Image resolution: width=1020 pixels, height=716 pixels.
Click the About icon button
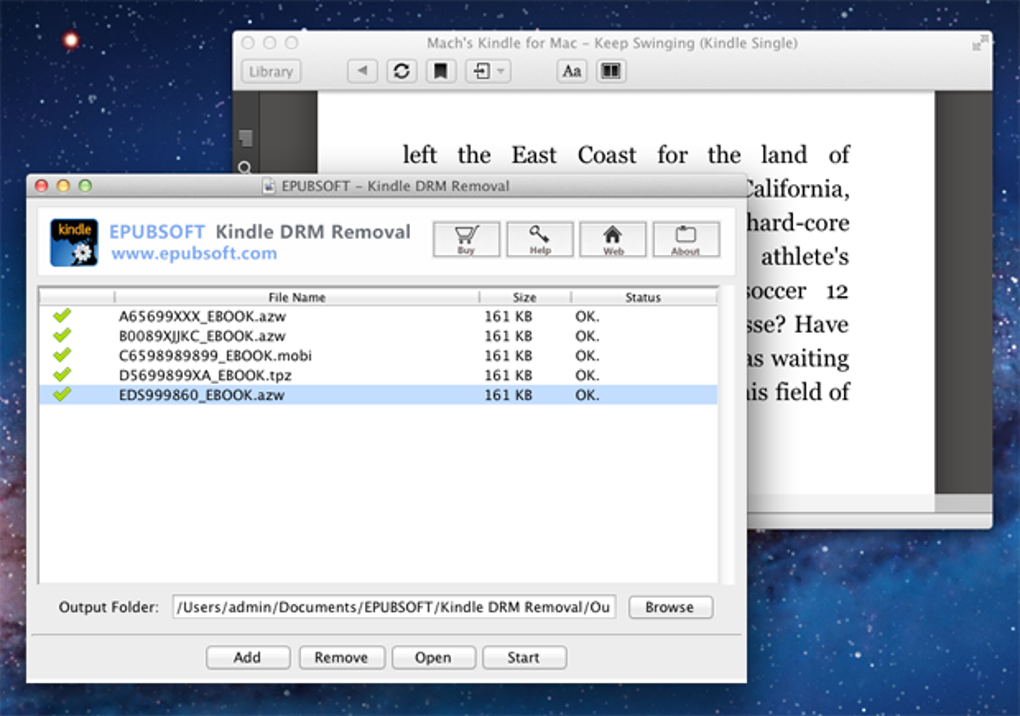tap(685, 239)
